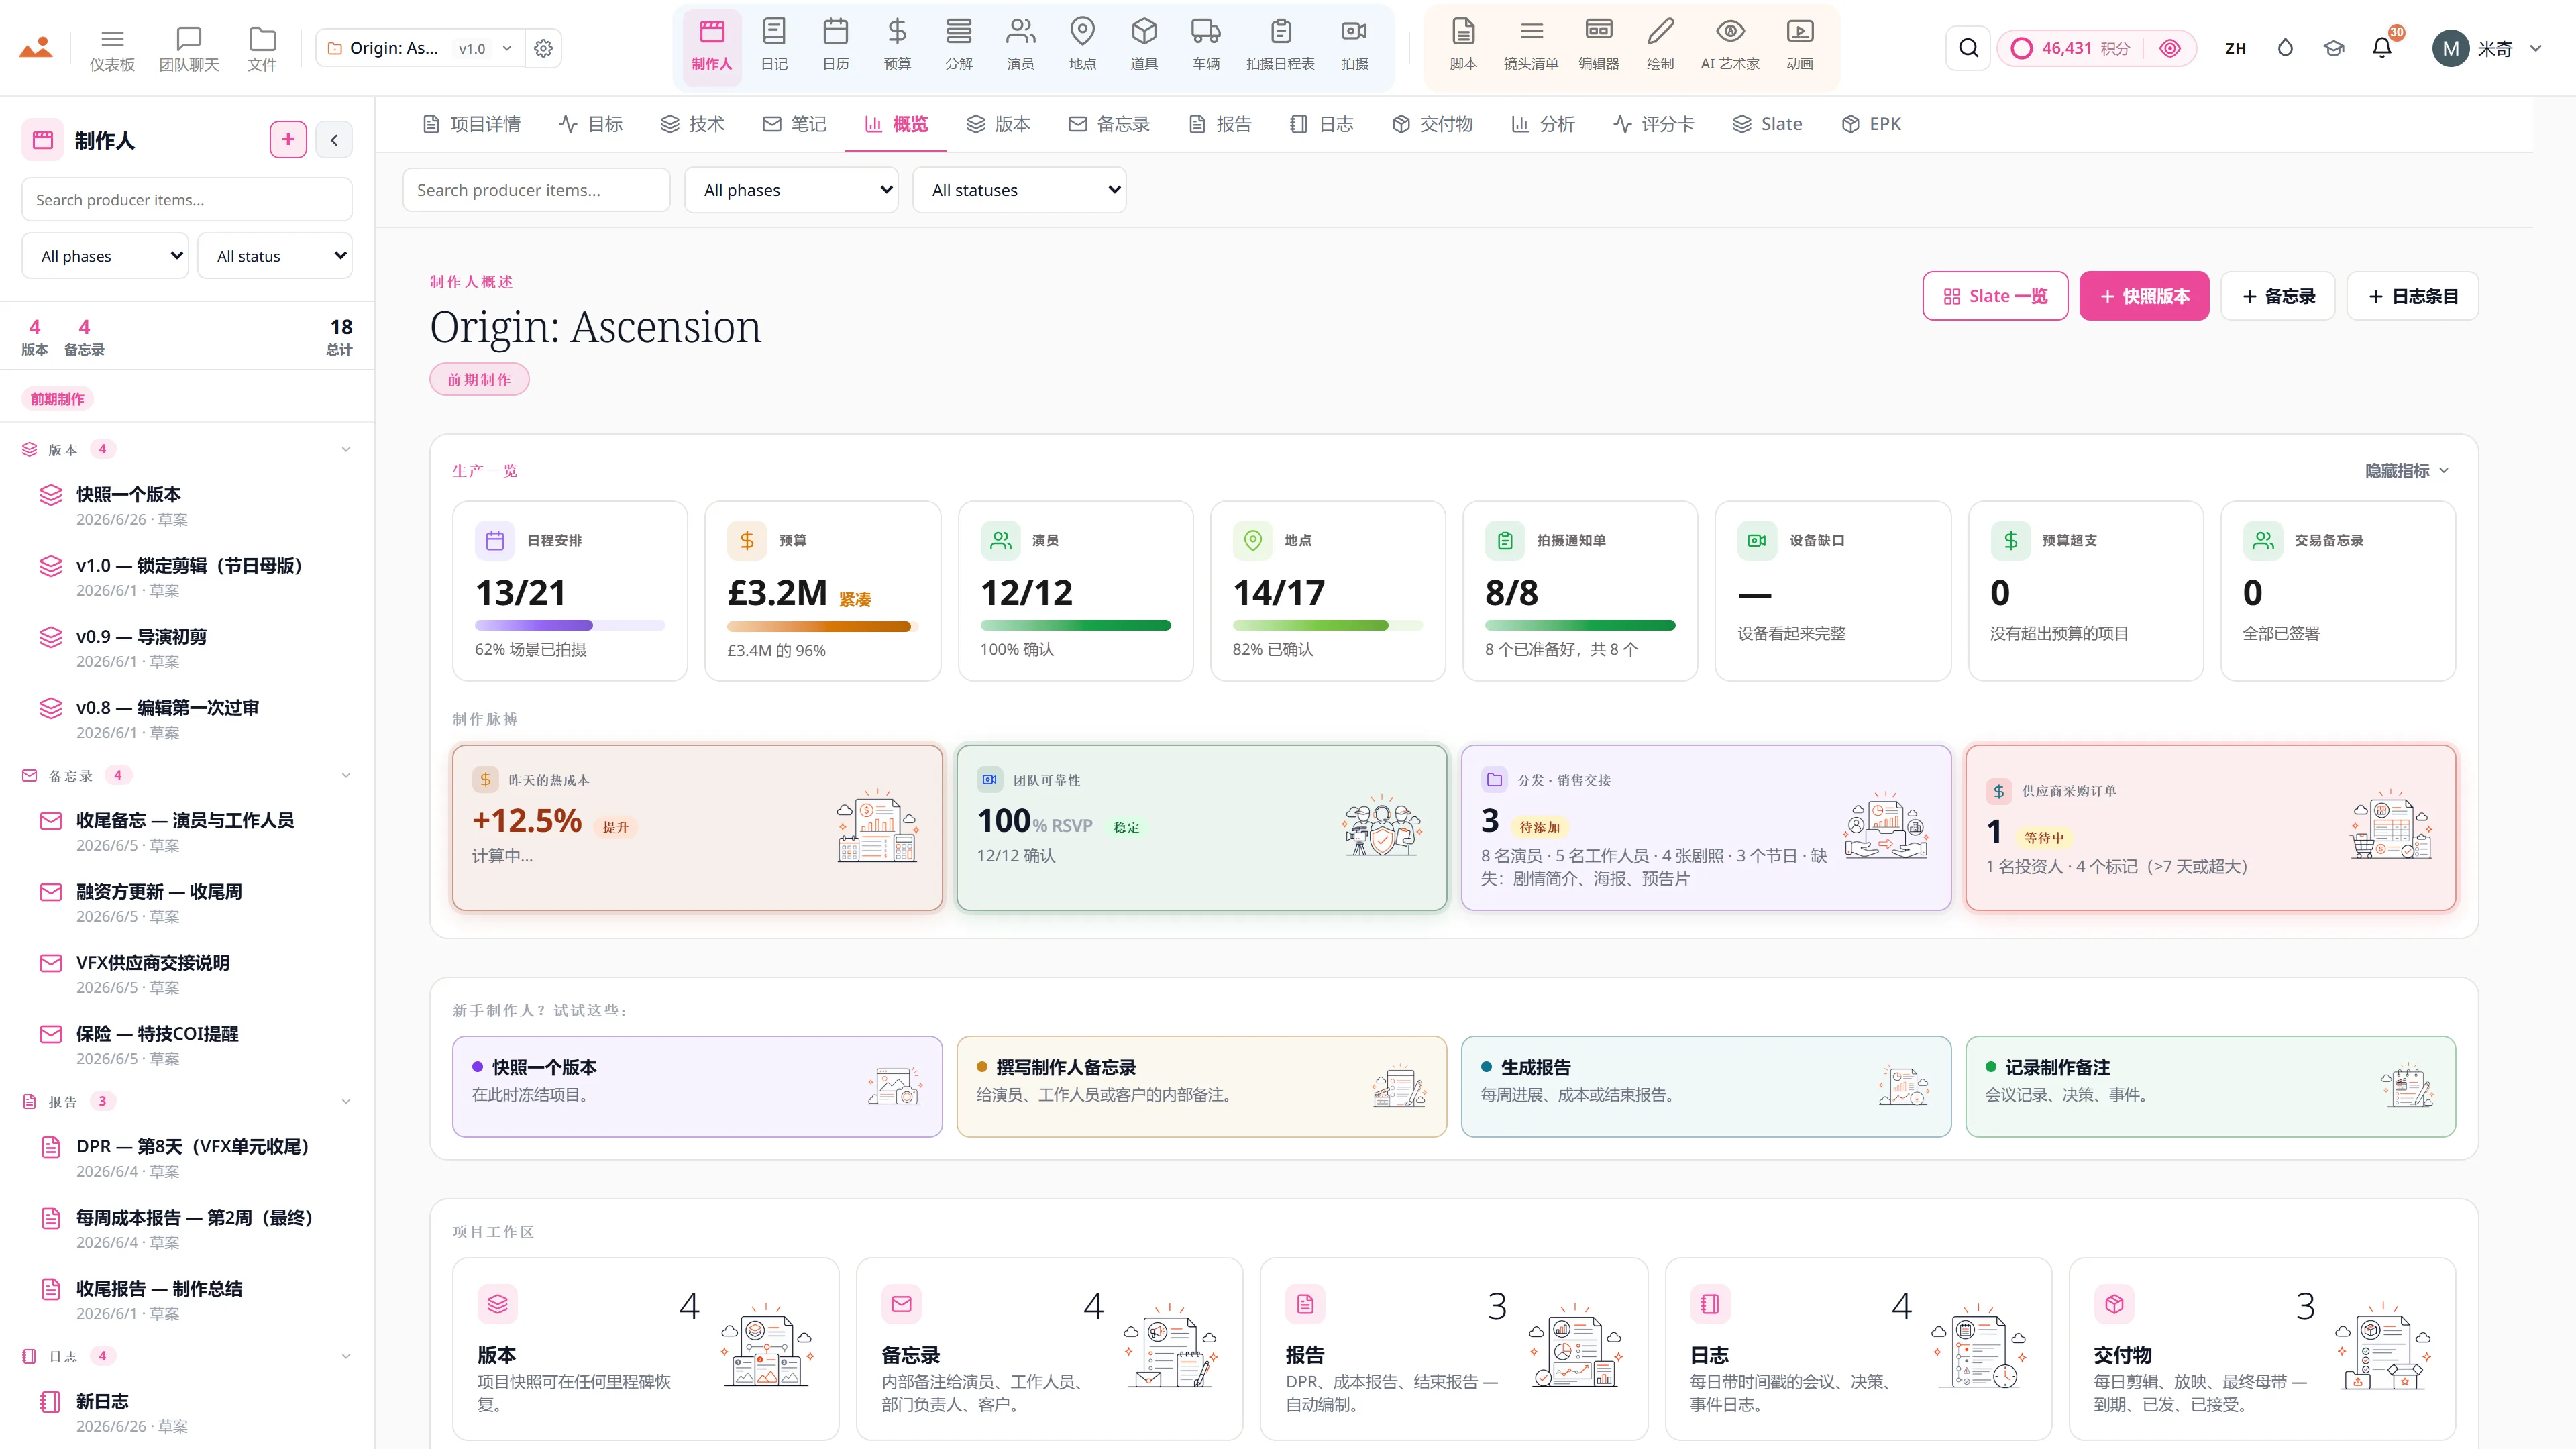The image size is (2576, 1449).
Task: Collapse the 备忘录 section in sidebar
Action: [x=346, y=776]
